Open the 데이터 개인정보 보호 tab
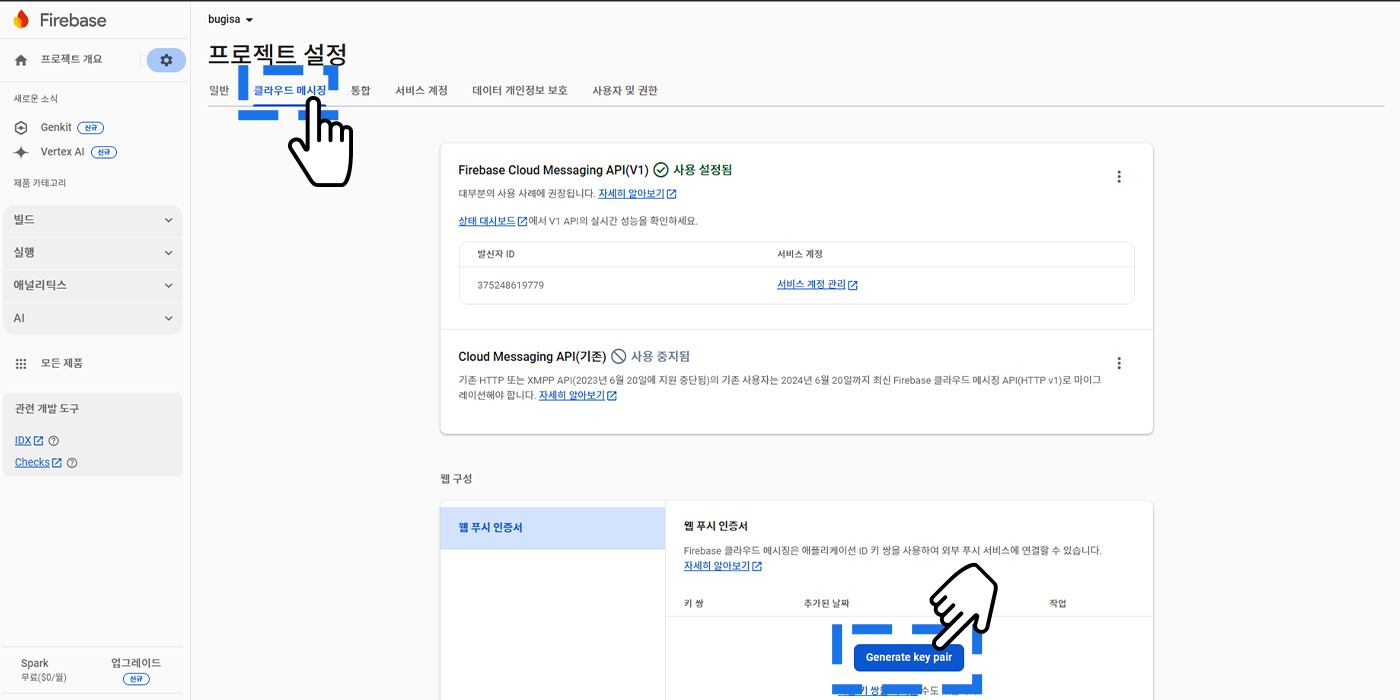 tap(520, 90)
